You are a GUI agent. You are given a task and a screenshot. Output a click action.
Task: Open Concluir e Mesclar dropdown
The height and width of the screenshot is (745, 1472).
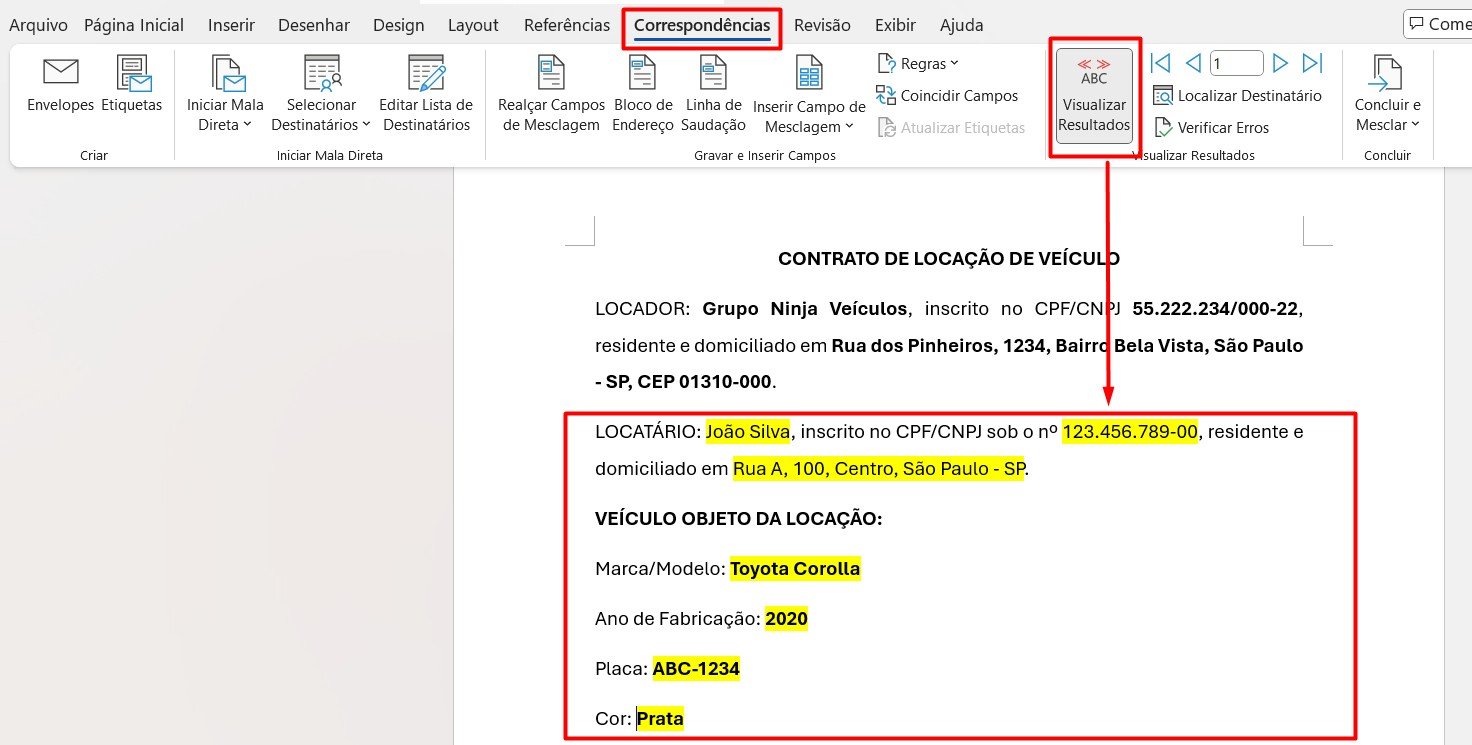pyautogui.click(x=1388, y=95)
